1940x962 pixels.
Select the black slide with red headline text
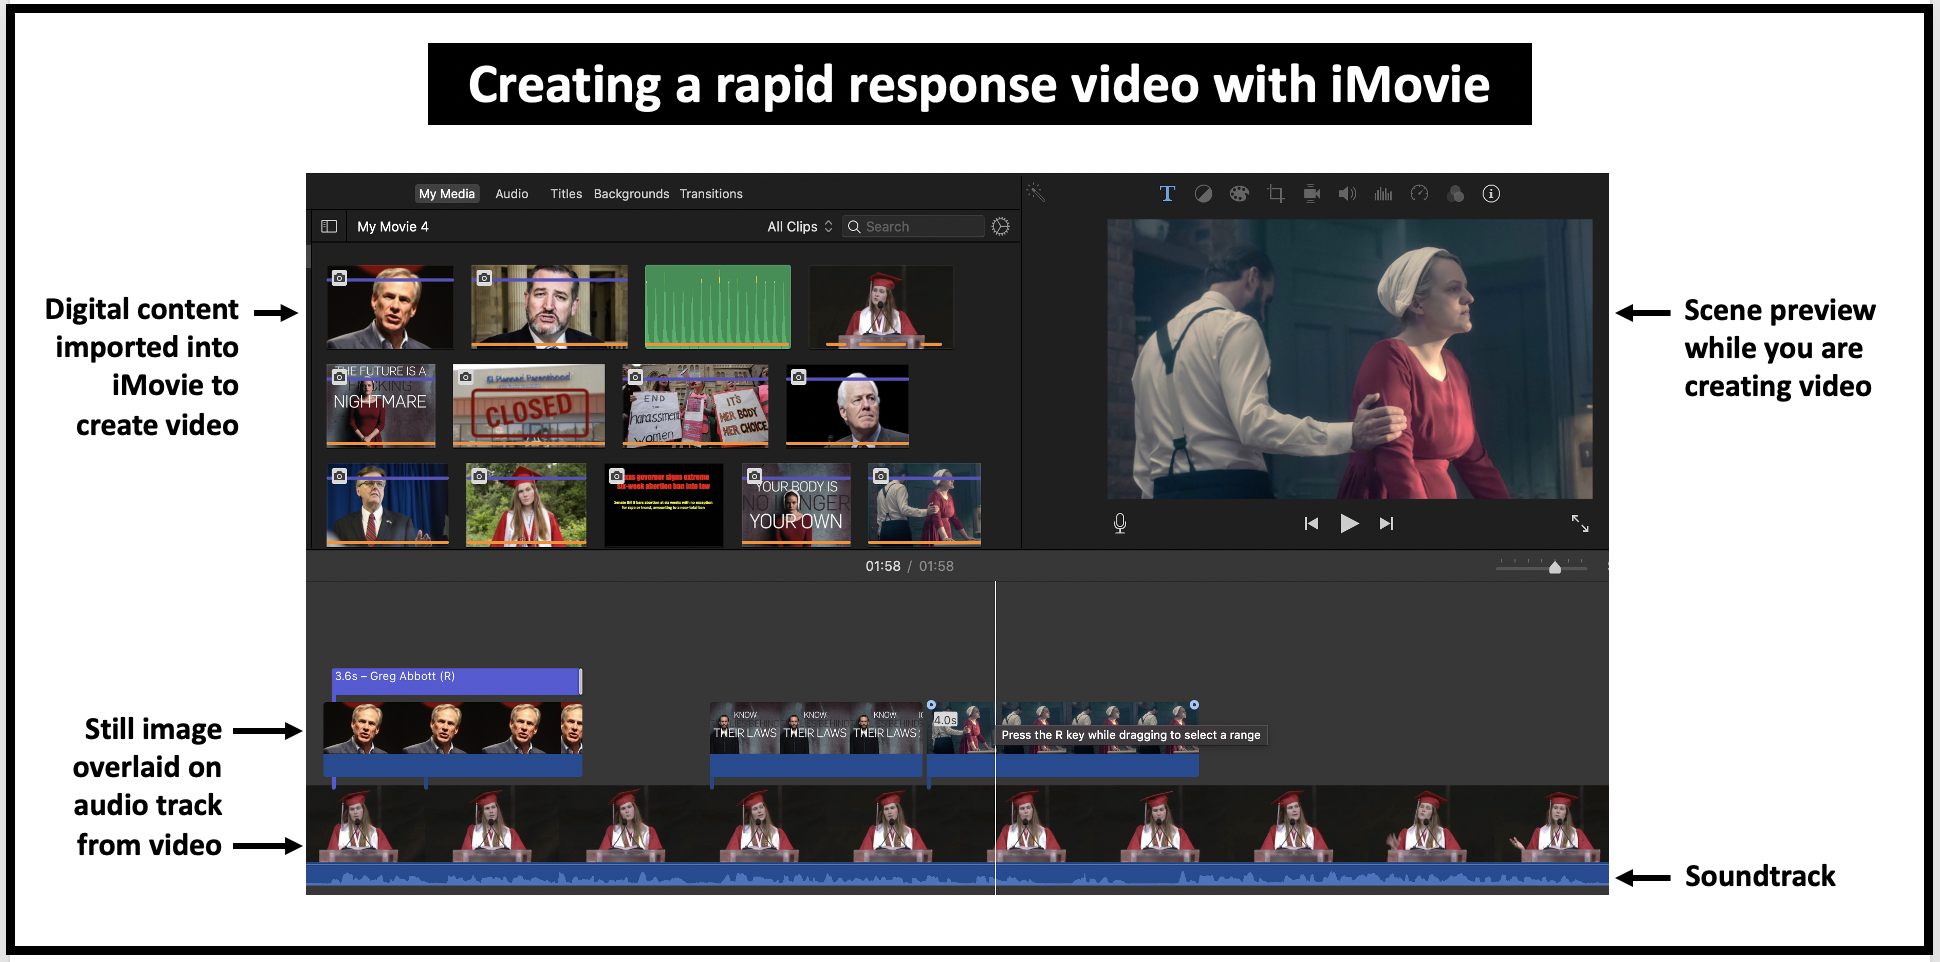[664, 504]
